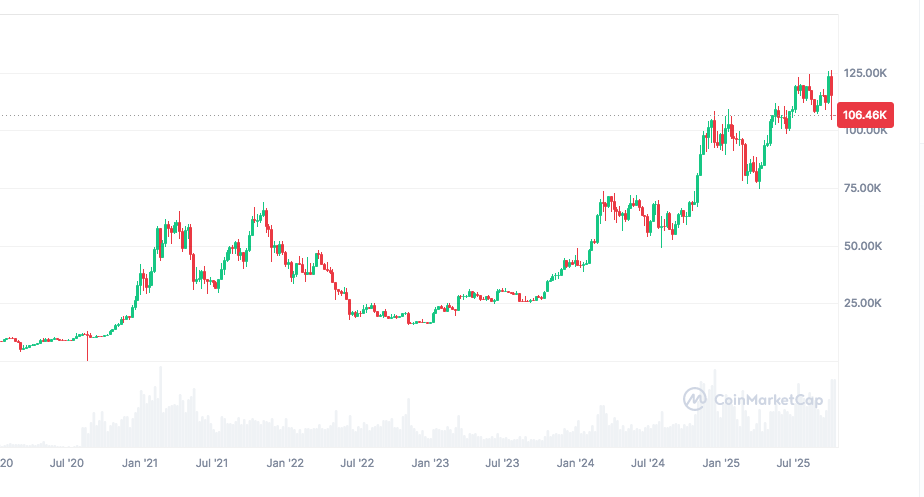Click the red 106.46K current price tag

[x=864, y=115]
